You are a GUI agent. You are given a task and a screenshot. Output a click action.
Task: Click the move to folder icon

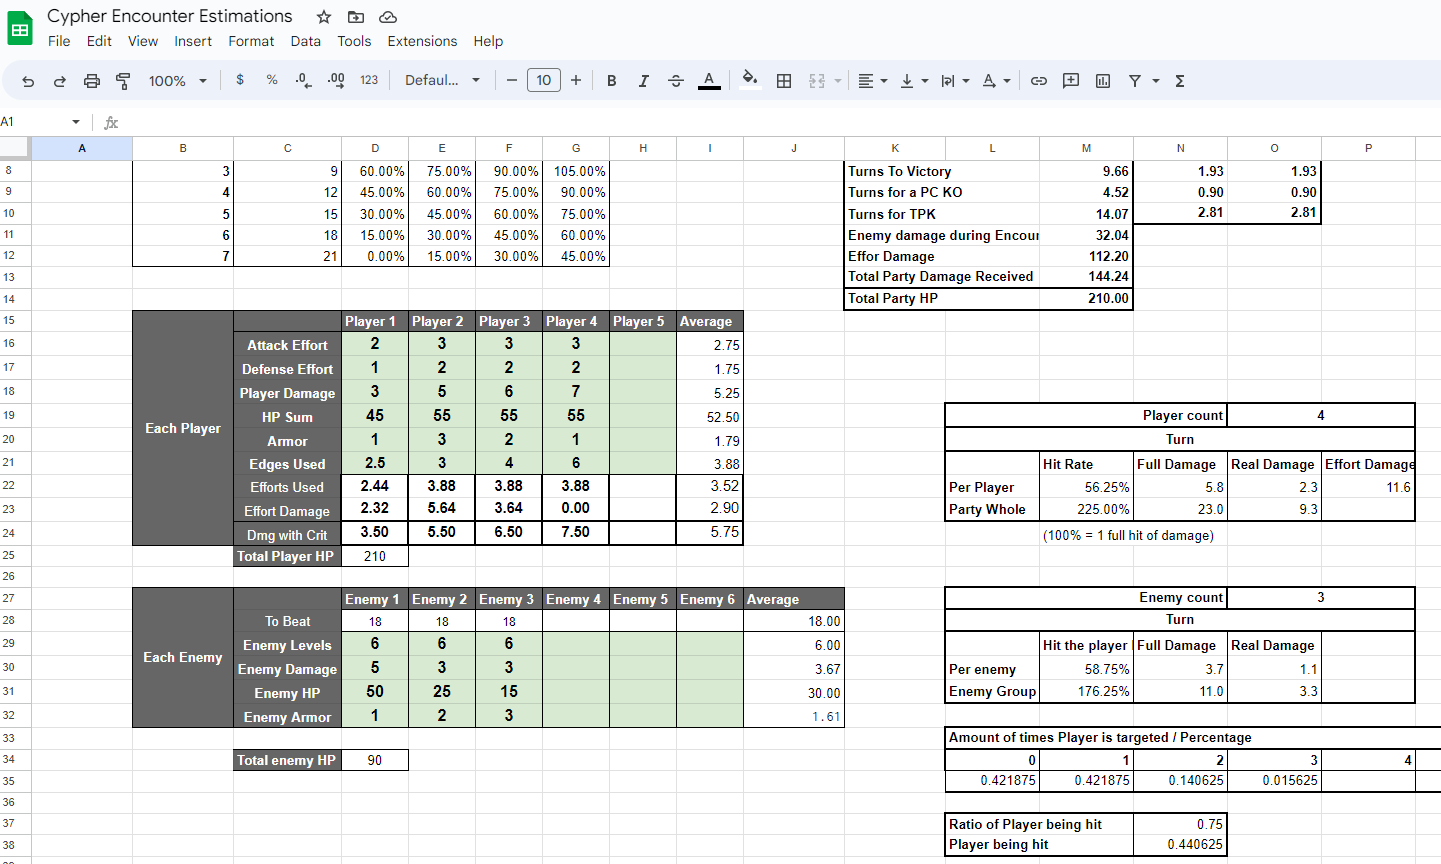(355, 17)
